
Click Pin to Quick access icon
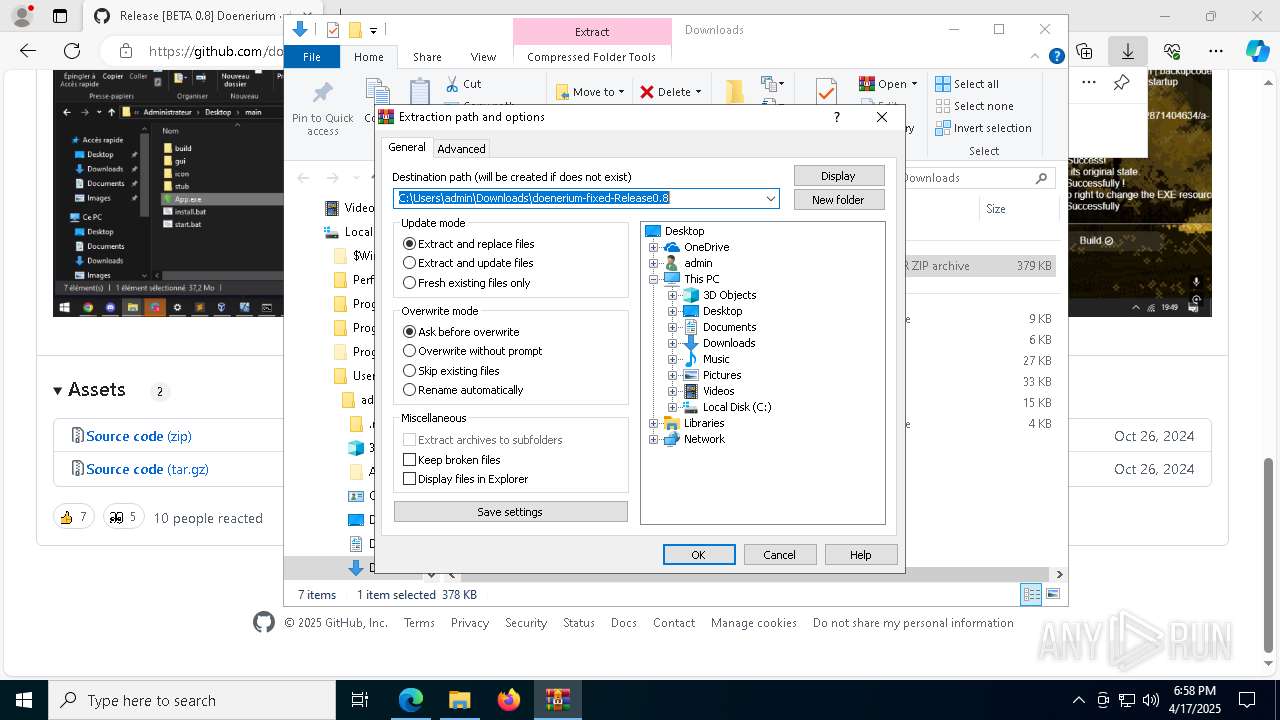[323, 107]
